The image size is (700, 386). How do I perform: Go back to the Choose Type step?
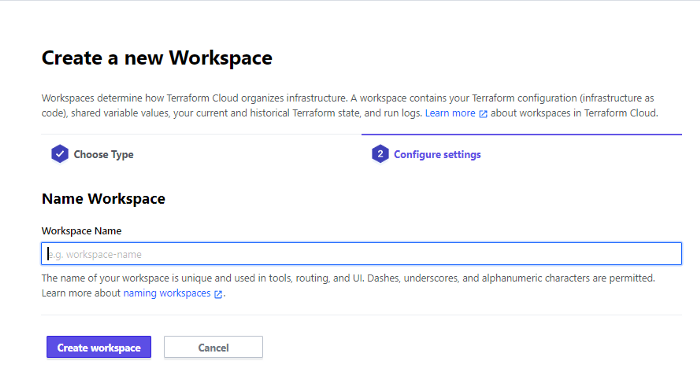103,154
